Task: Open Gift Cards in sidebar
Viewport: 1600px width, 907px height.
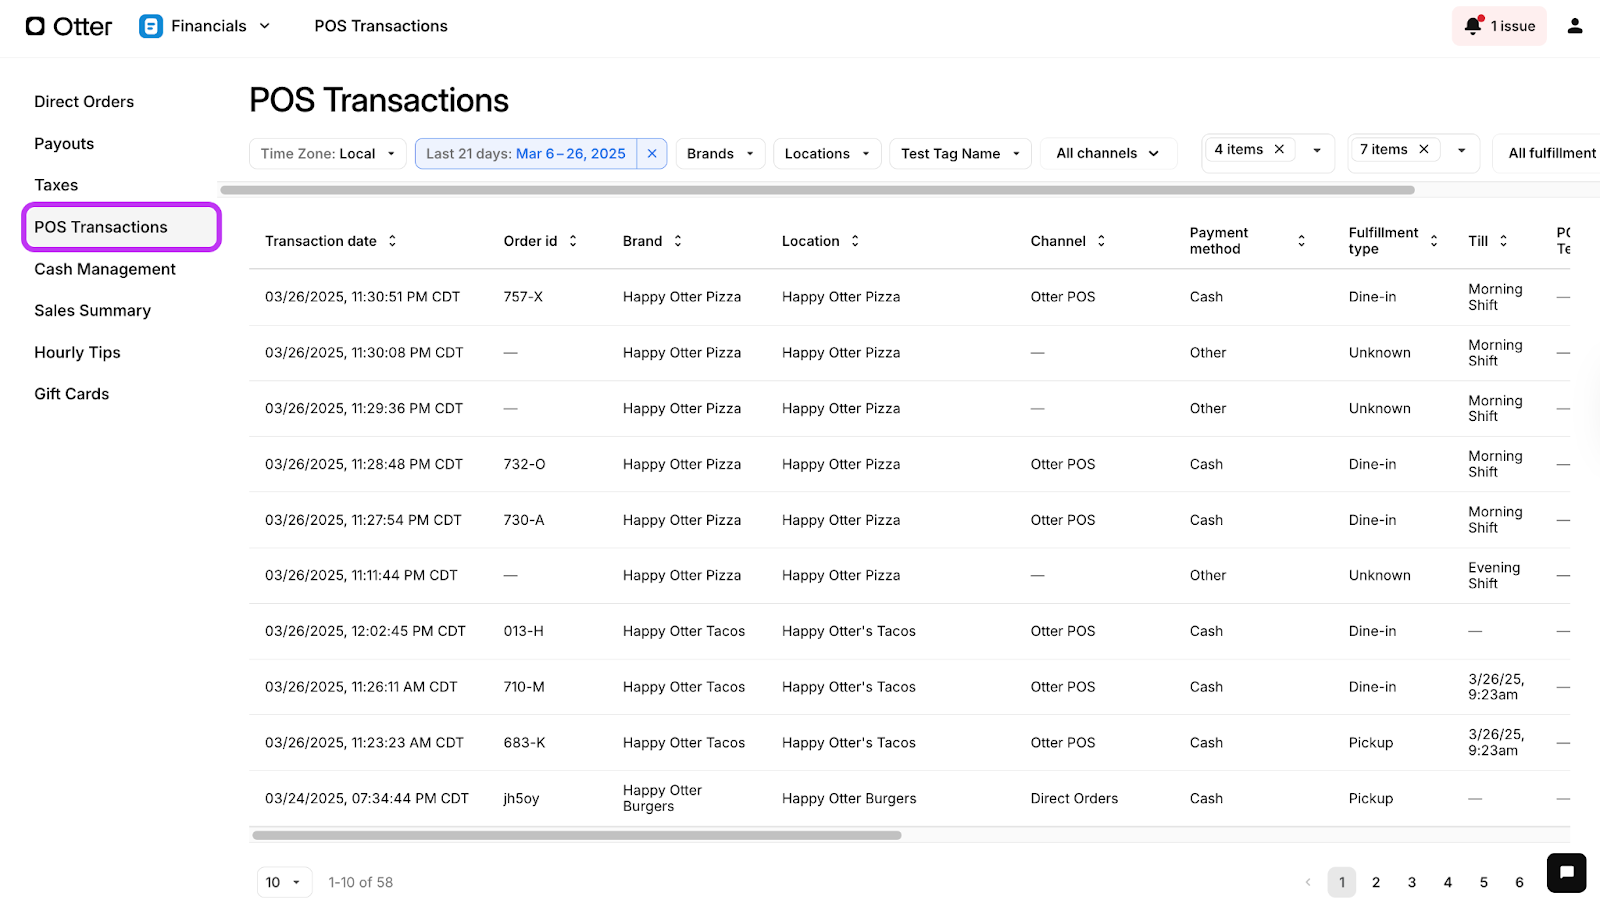Action: (x=72, y=394)
